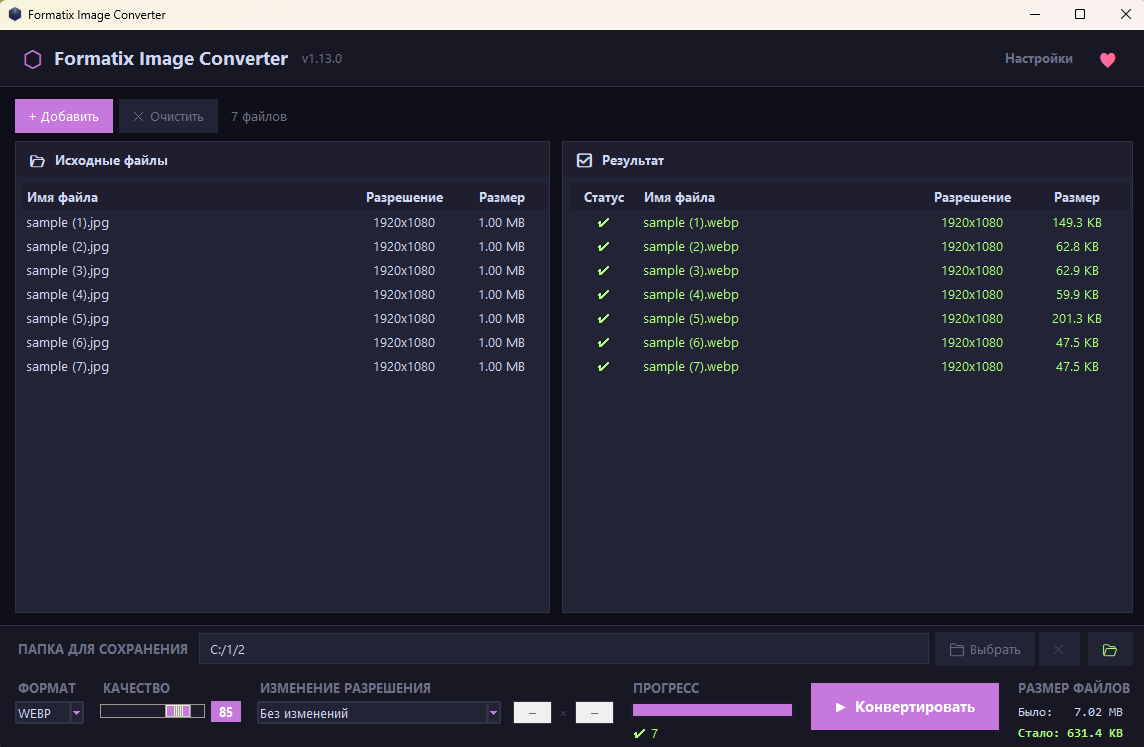Image resolution: width=1144 pixels, height=747 pixels.
Task: Click the Formatix hexagon logo
Action: (33, 59)
